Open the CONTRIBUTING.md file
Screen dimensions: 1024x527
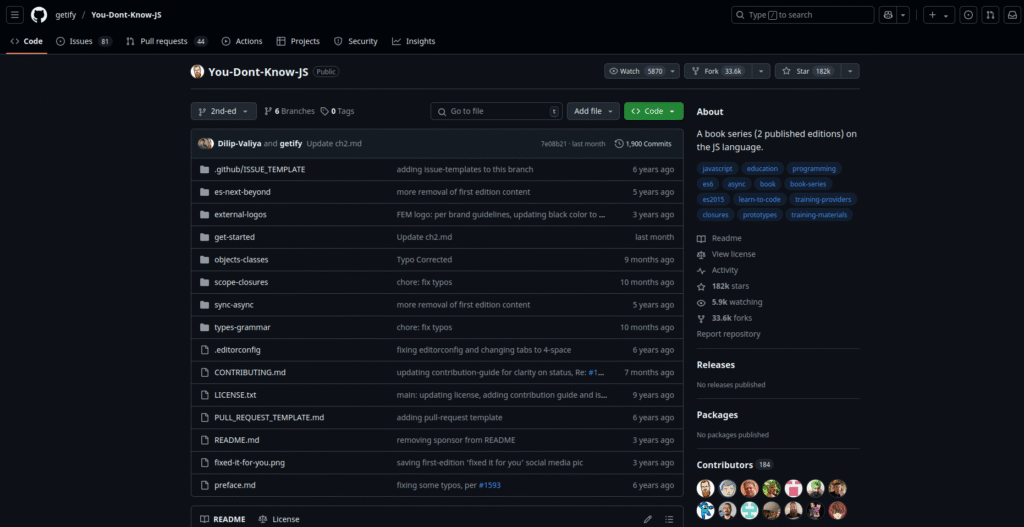[250, 372]
